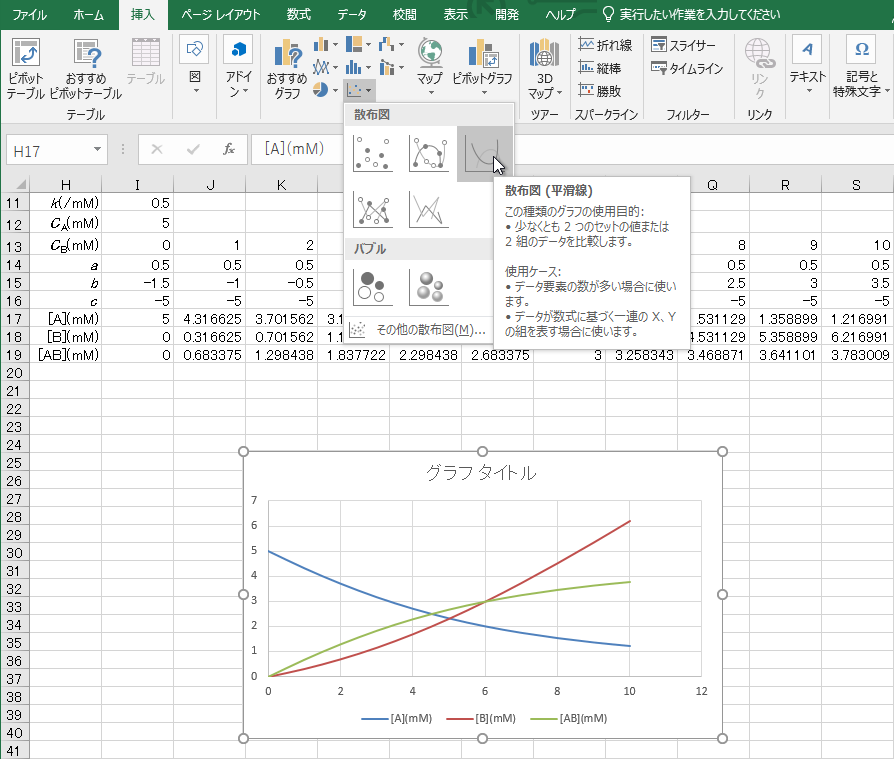Switch to the Help (ヘルプ) tab
894x759 pixels.
[x=560, y=15]
